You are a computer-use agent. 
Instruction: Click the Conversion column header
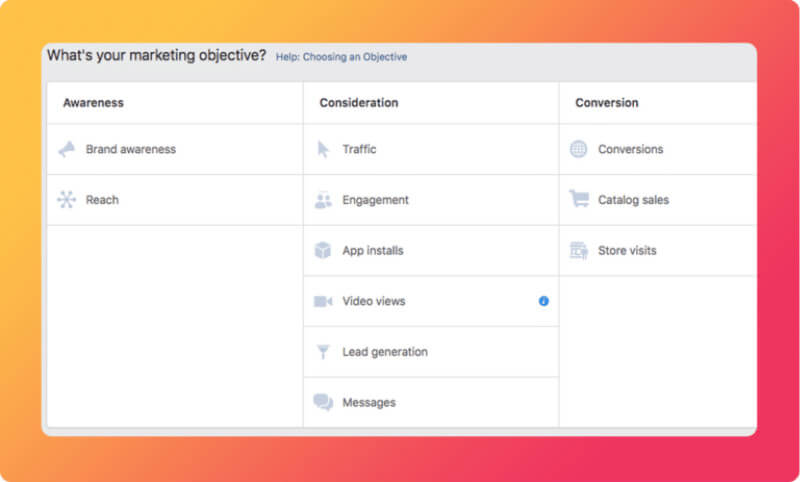[x=607, y=103]
